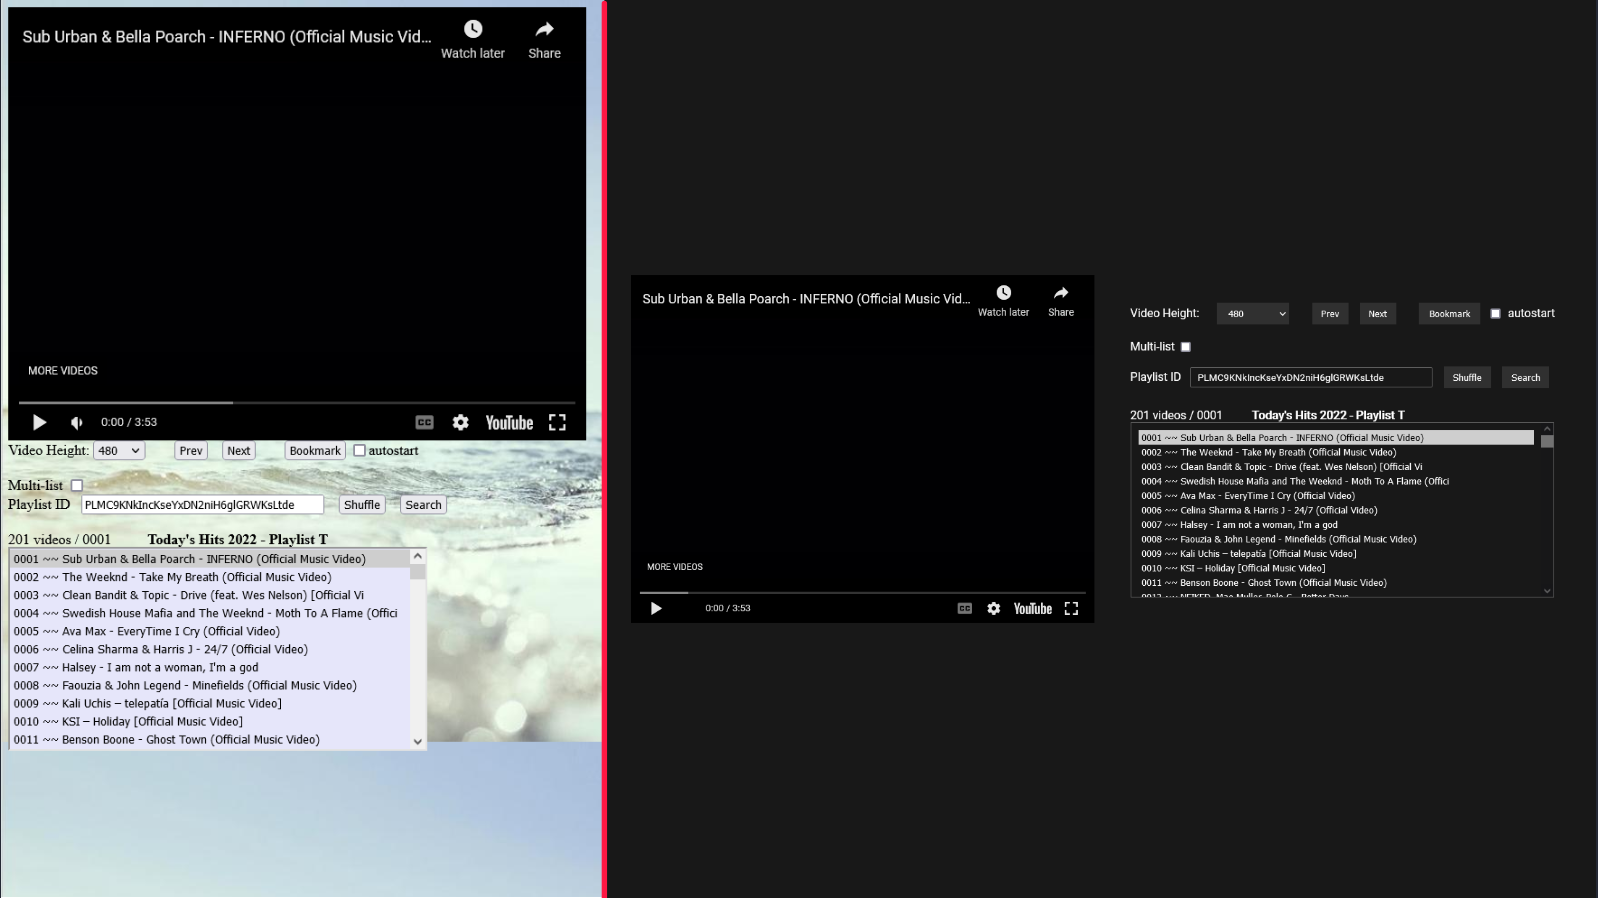This screenshot has height=898, width=1598.
Task: Enable Multi-list checkbox in dark panel
Action: (x=1186, y=347)
